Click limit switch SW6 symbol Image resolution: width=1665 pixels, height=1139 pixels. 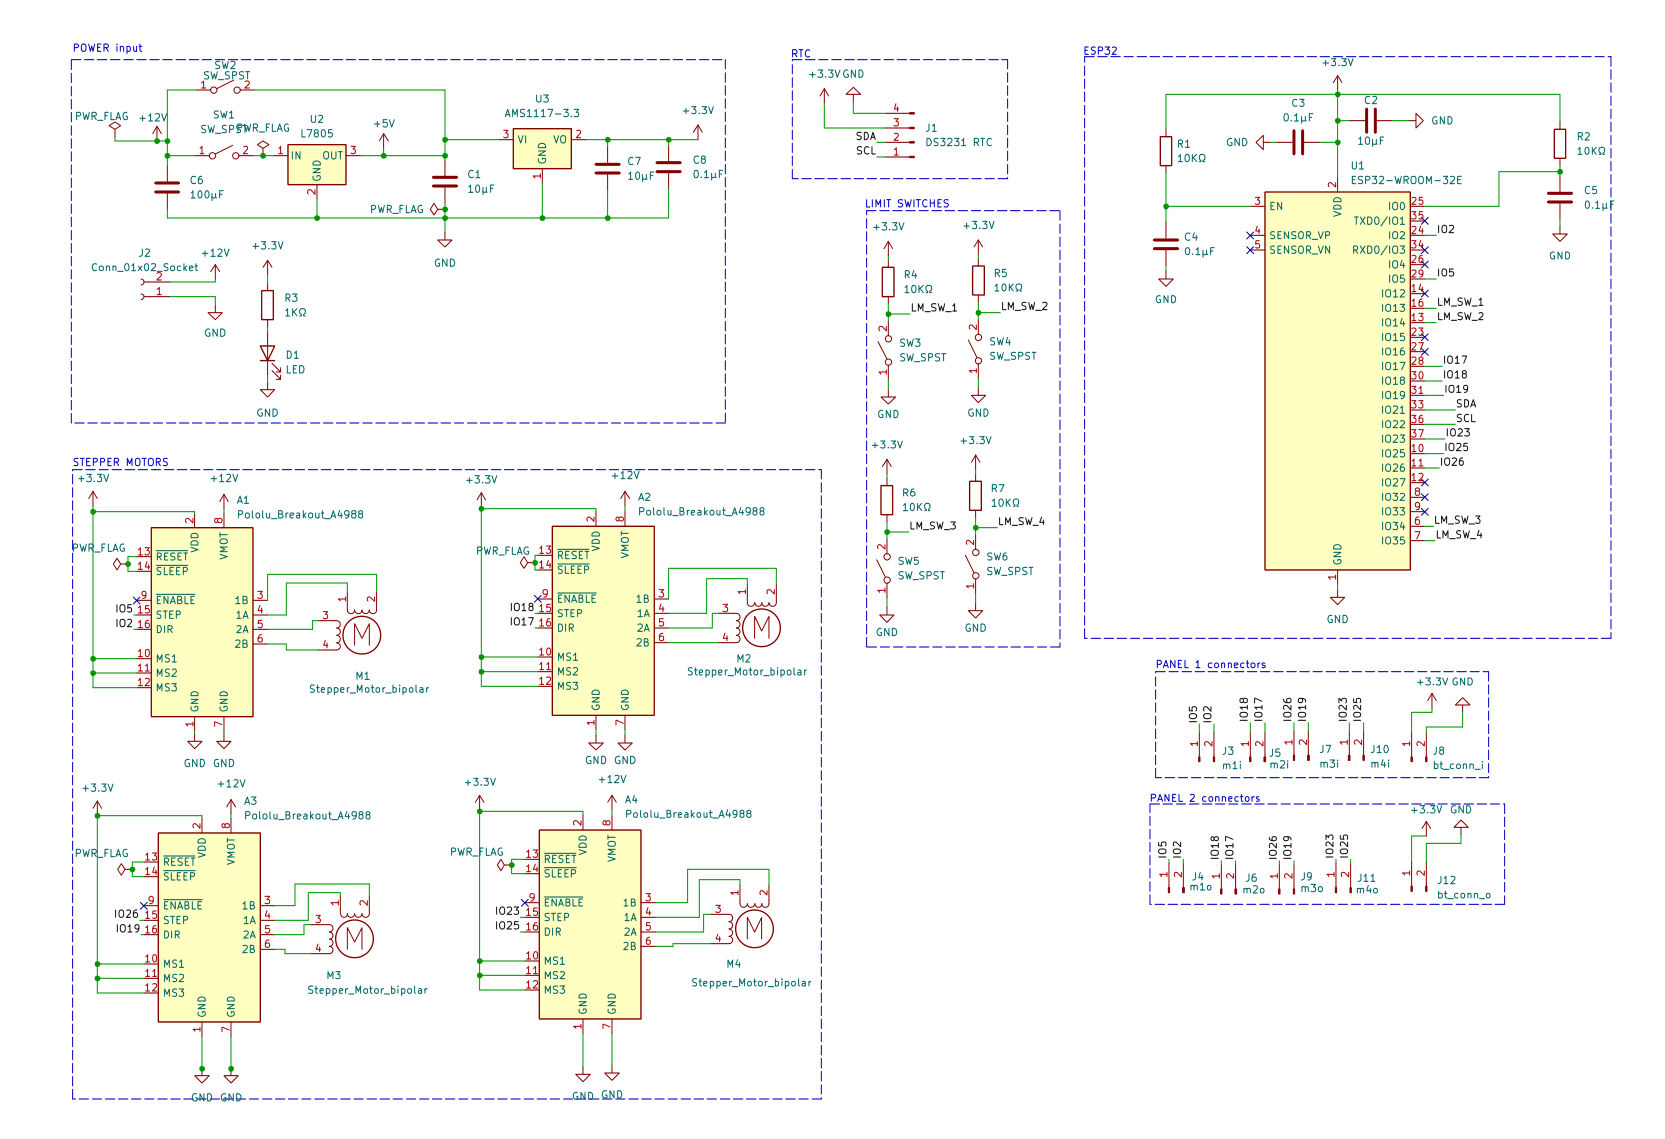click(973, 565)
